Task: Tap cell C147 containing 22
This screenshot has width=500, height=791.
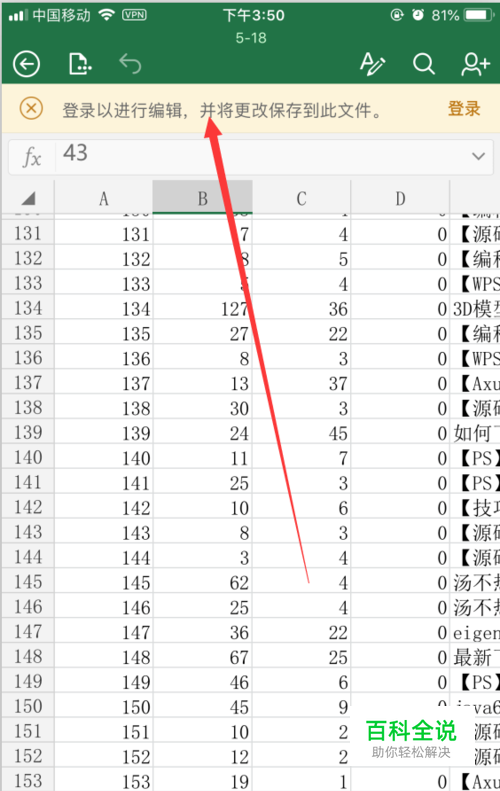Action: [x=301, y=632]
